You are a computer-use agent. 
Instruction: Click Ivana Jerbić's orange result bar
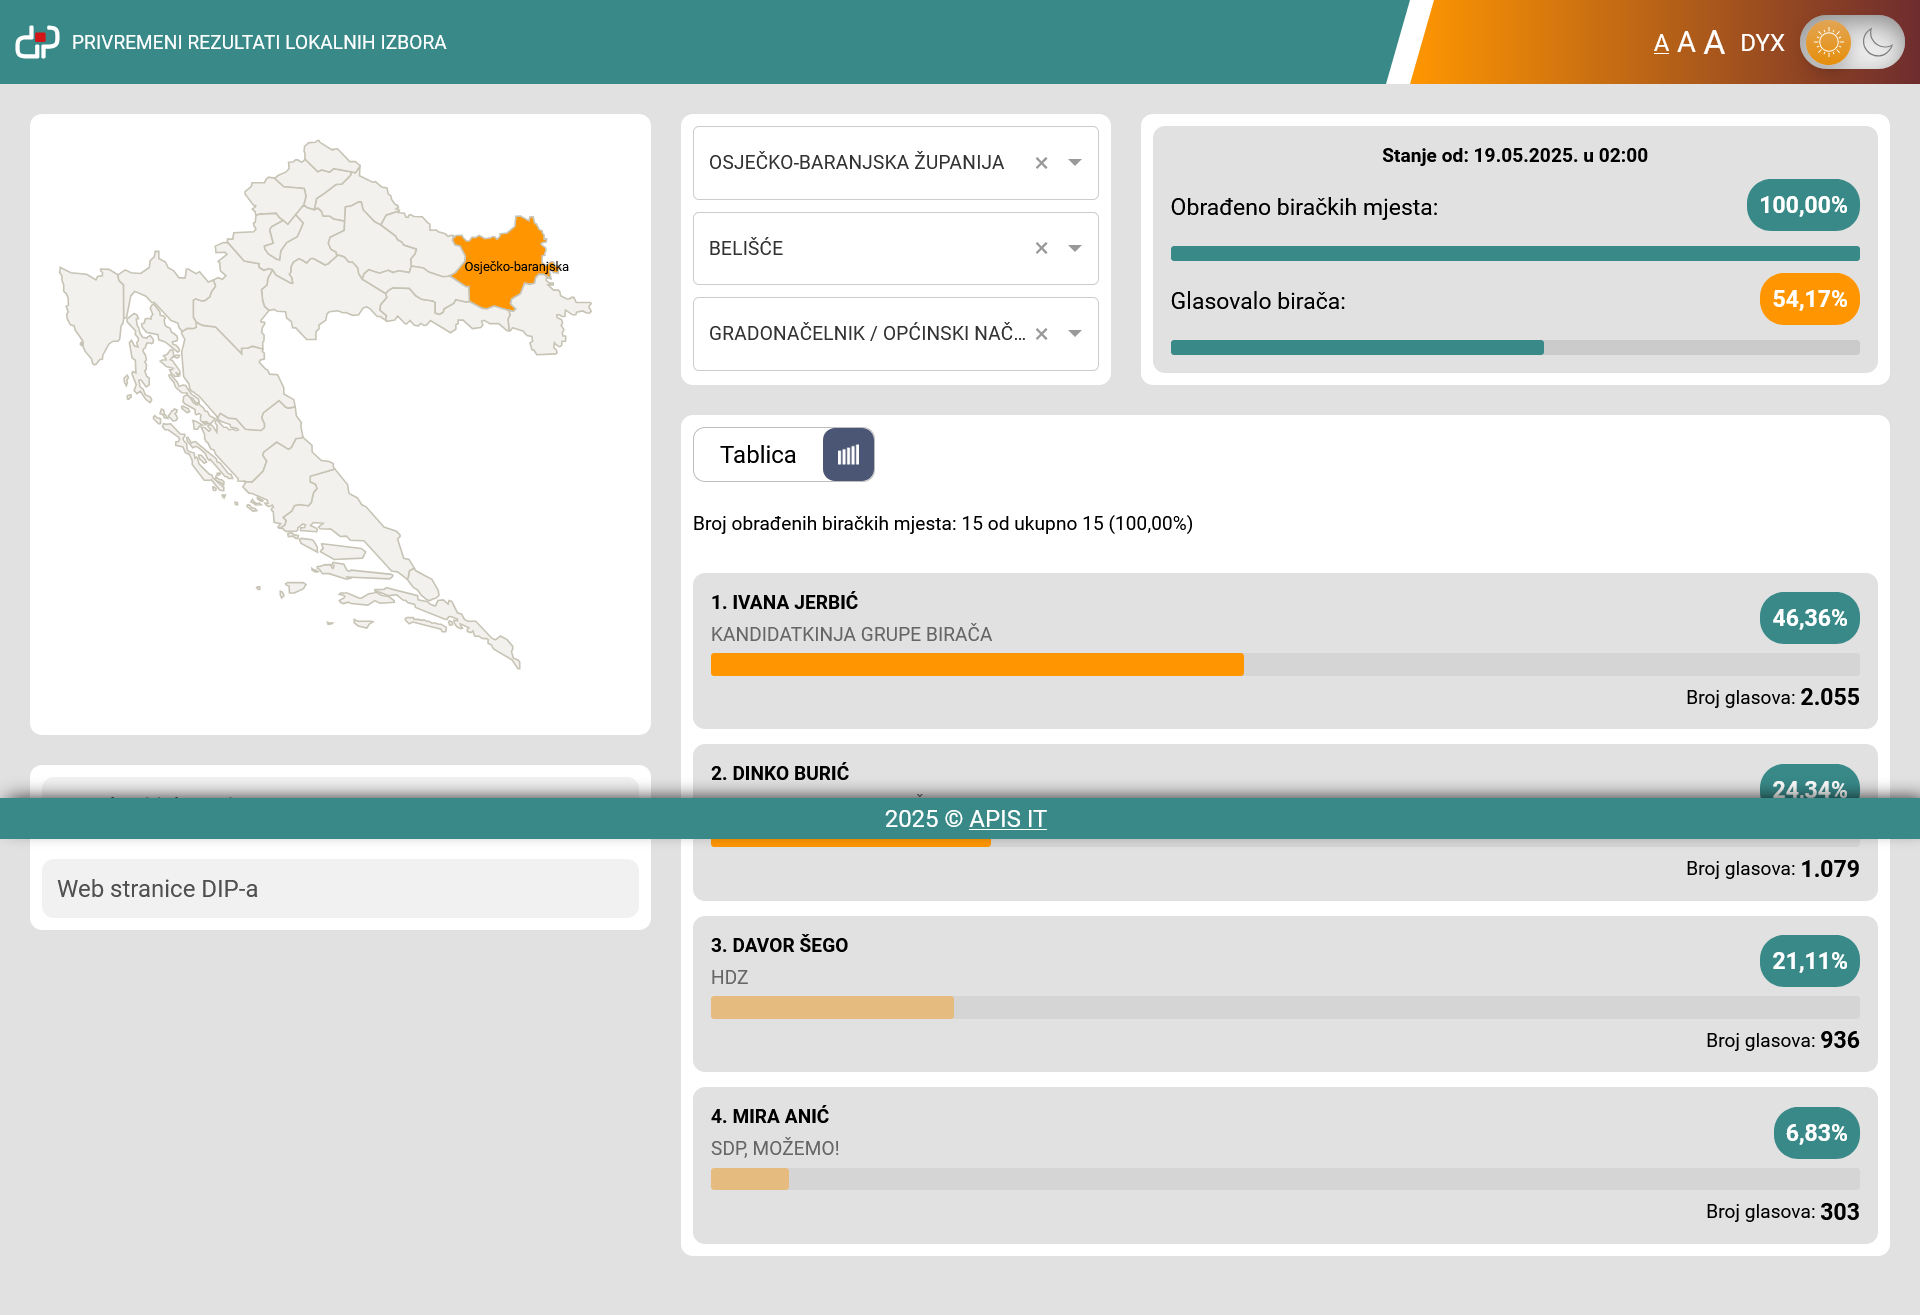tap(977, 665)
